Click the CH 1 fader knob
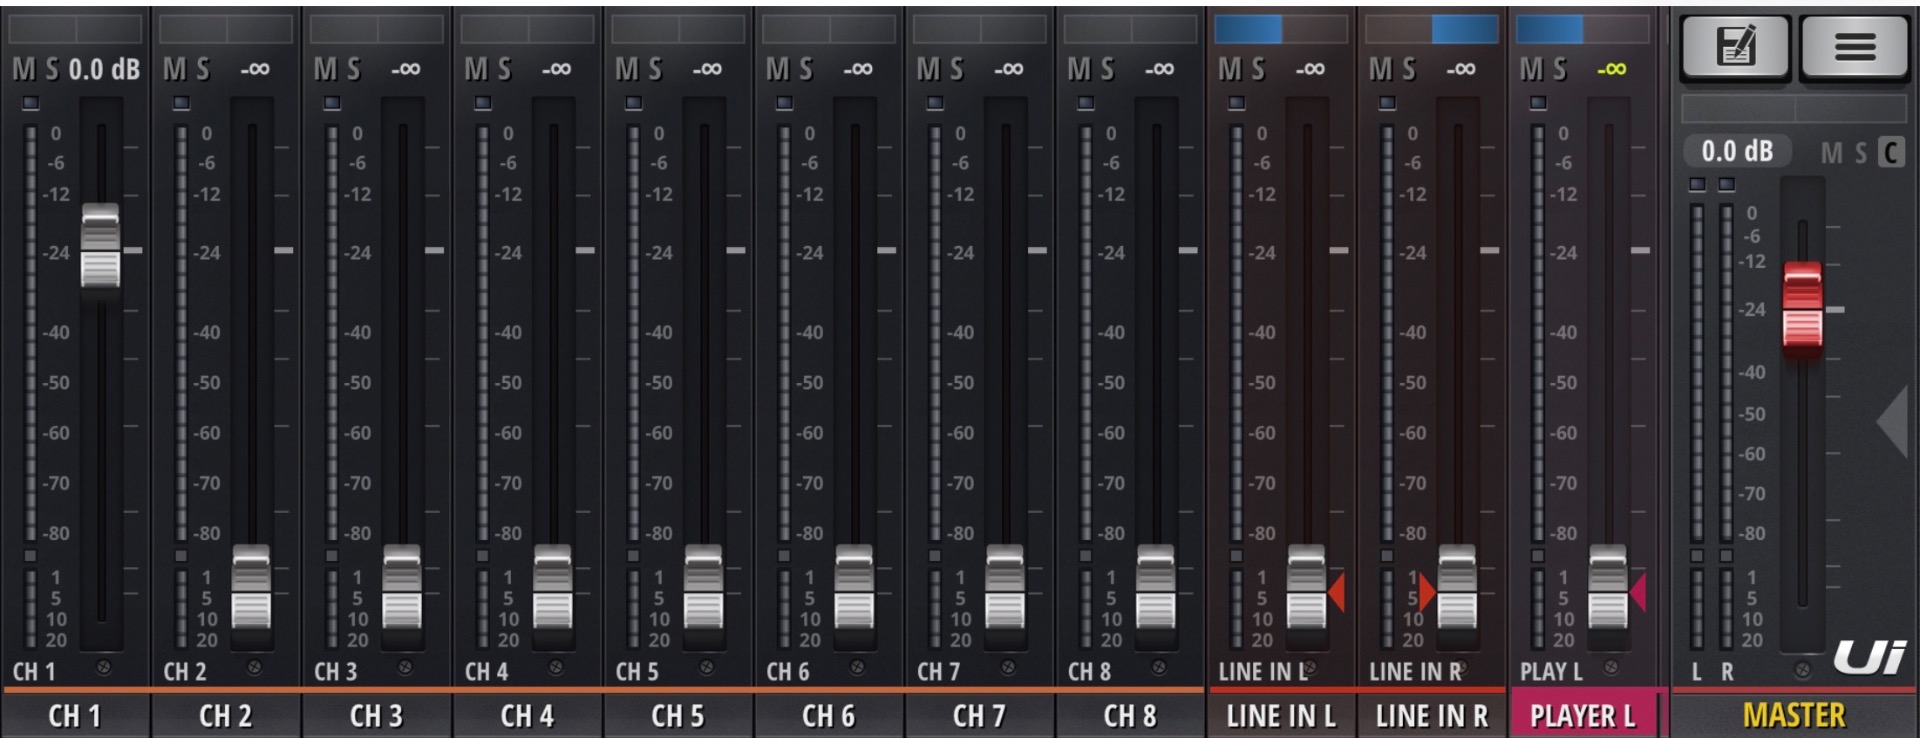Screen dimensions: 1920x738 tap(100, 246)
